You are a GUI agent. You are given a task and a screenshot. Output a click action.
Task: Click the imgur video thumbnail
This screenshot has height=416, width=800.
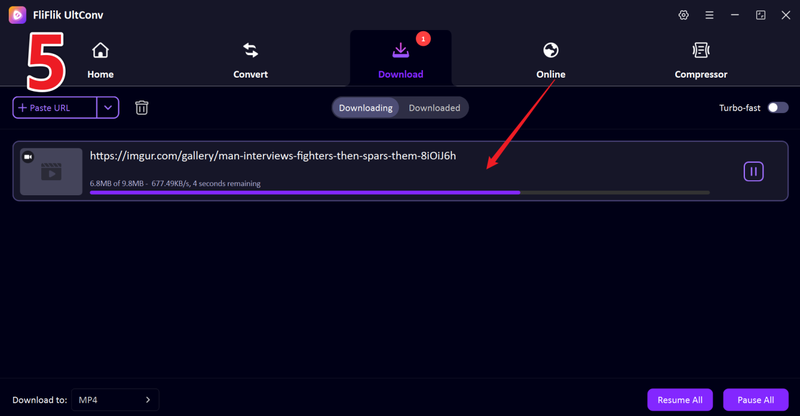pyautogui.click(x=51, y=172)
